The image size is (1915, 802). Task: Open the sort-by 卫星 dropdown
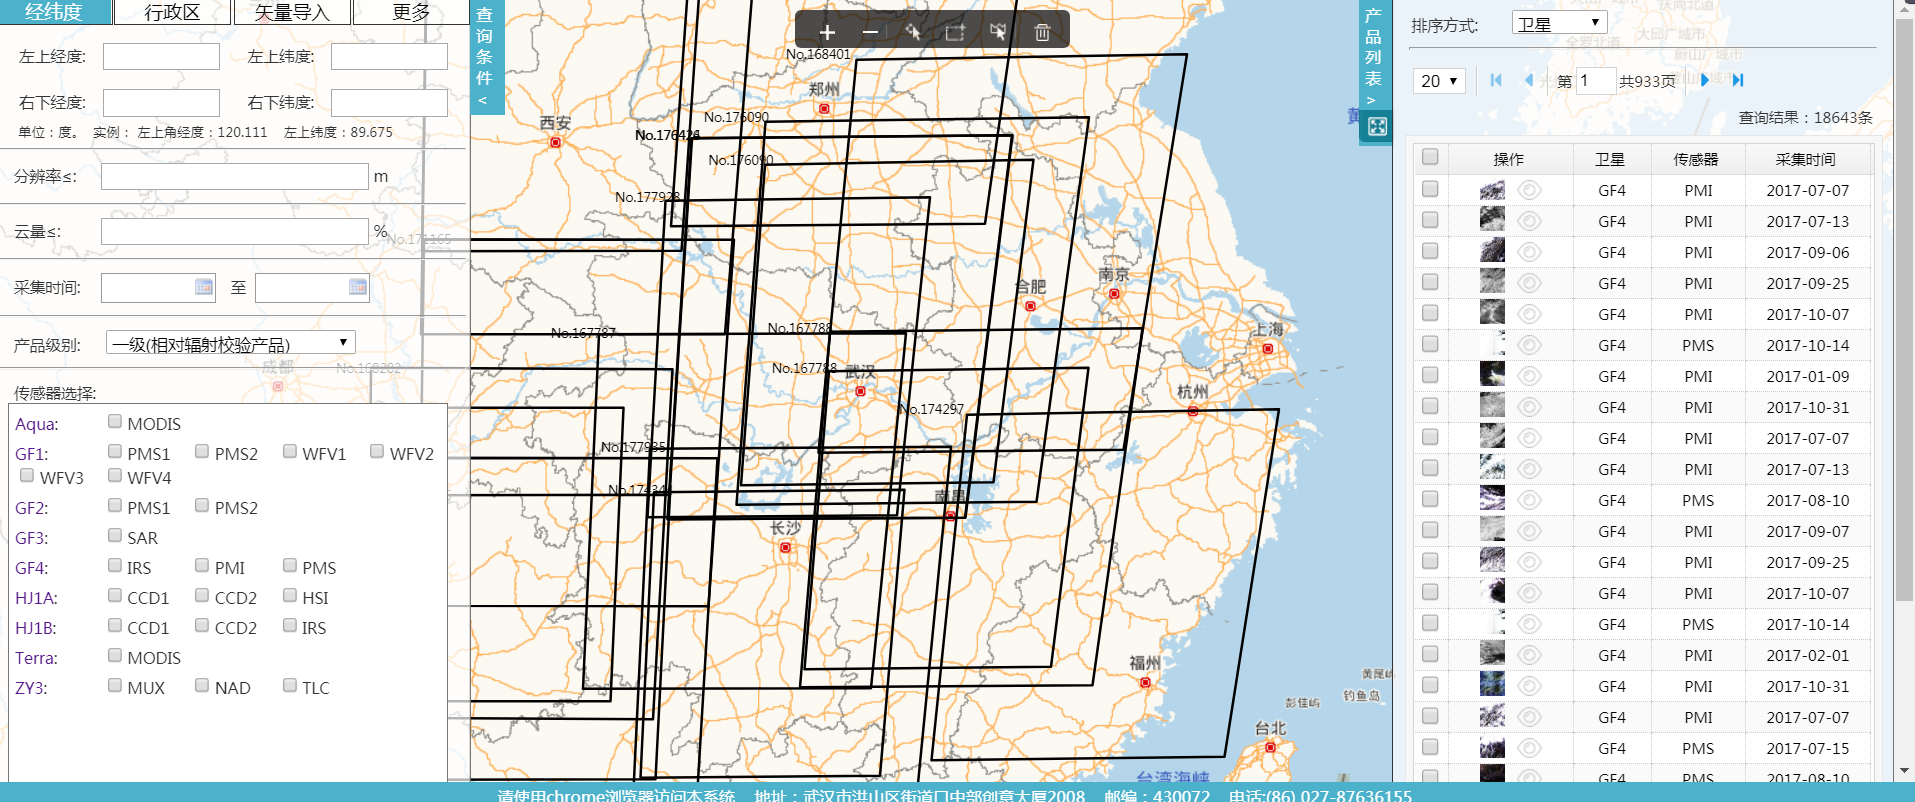(1559, 23)
